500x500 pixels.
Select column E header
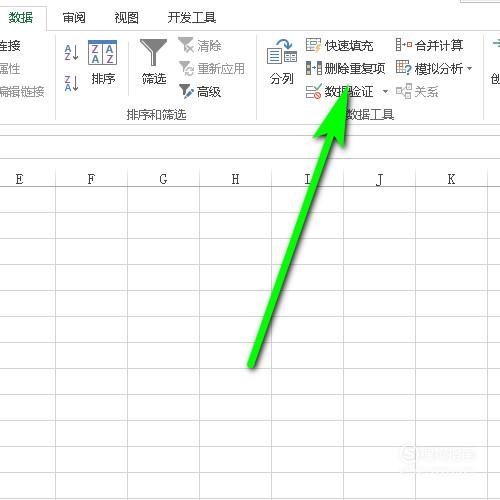pos(19,179)
